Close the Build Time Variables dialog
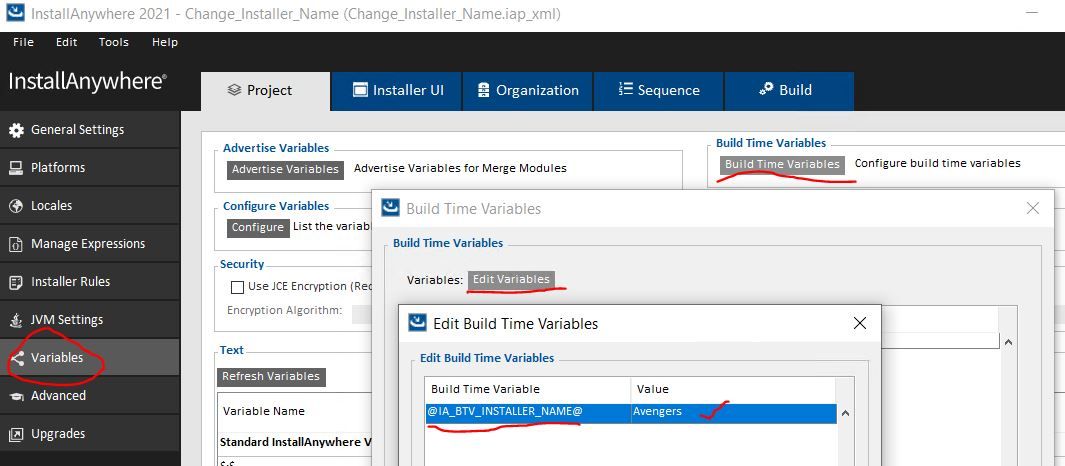Viewport: 1065px width, 466px height. [1032, 208]
